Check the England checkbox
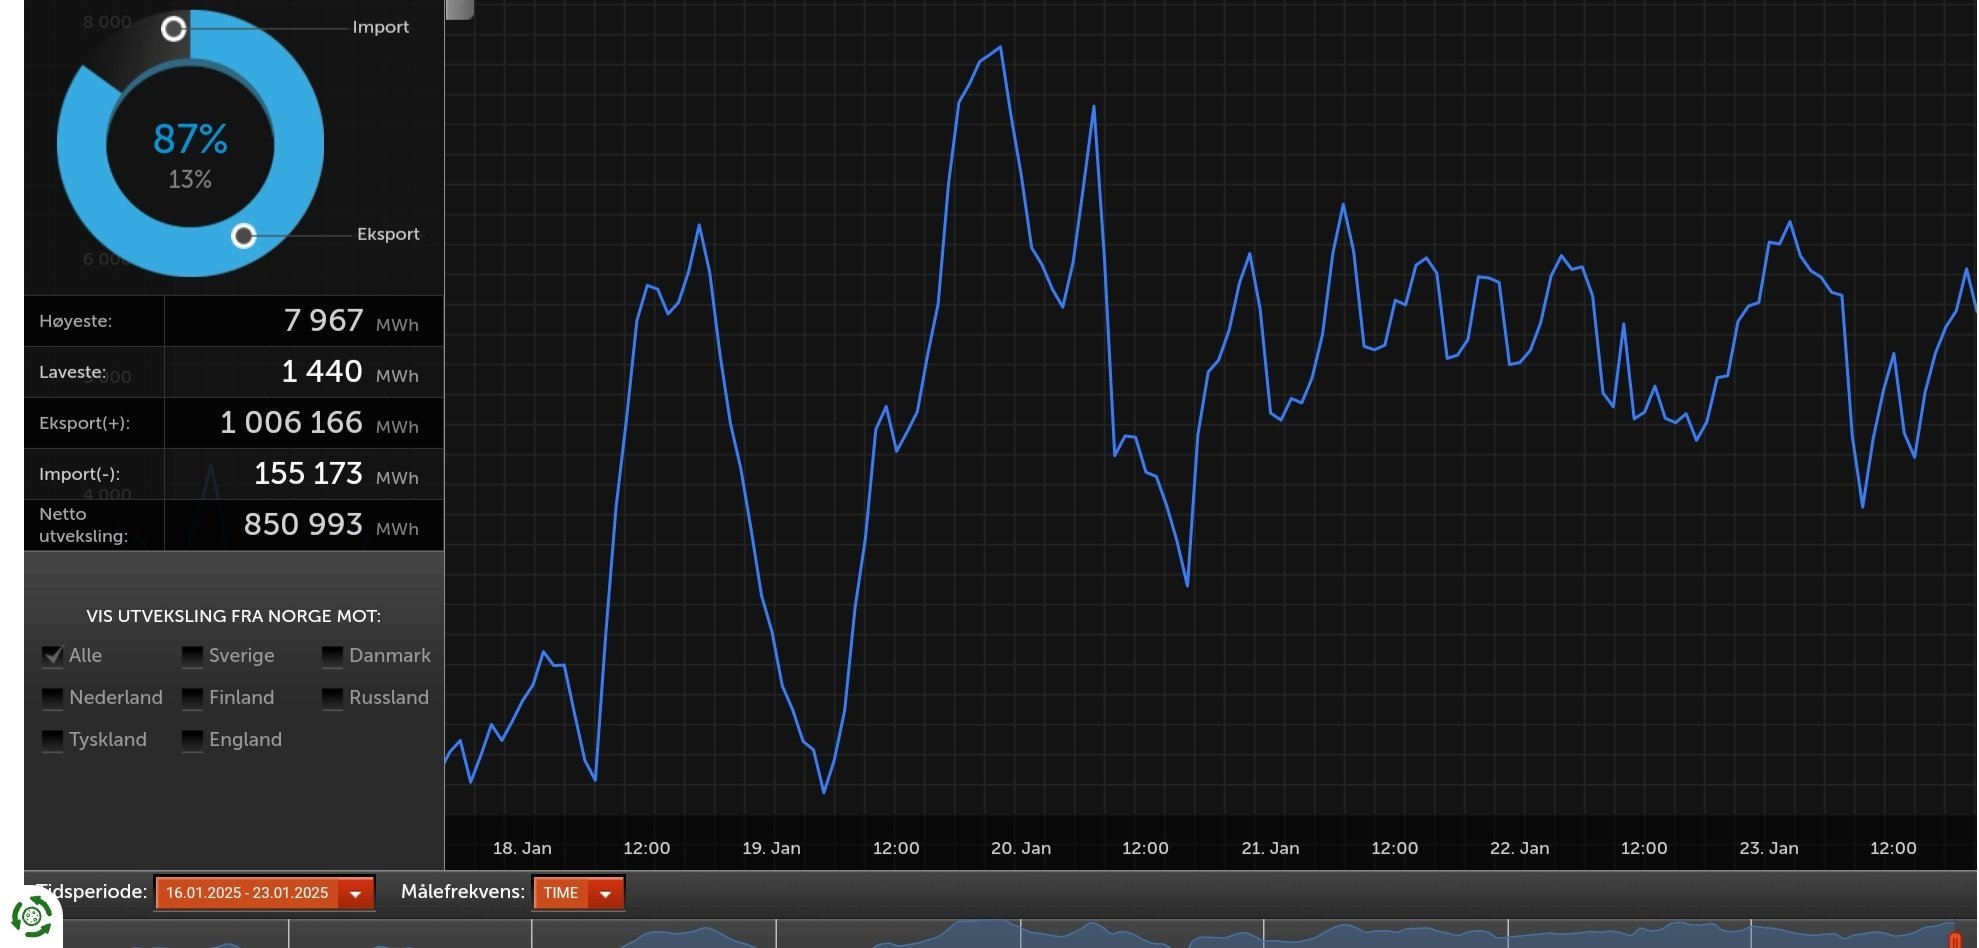The width and height of the screenshot is (1979, 948). pos(192,740)
